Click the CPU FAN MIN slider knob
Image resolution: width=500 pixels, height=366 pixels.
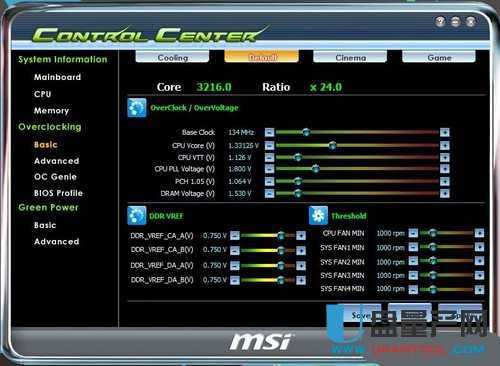tap(432, 233)
